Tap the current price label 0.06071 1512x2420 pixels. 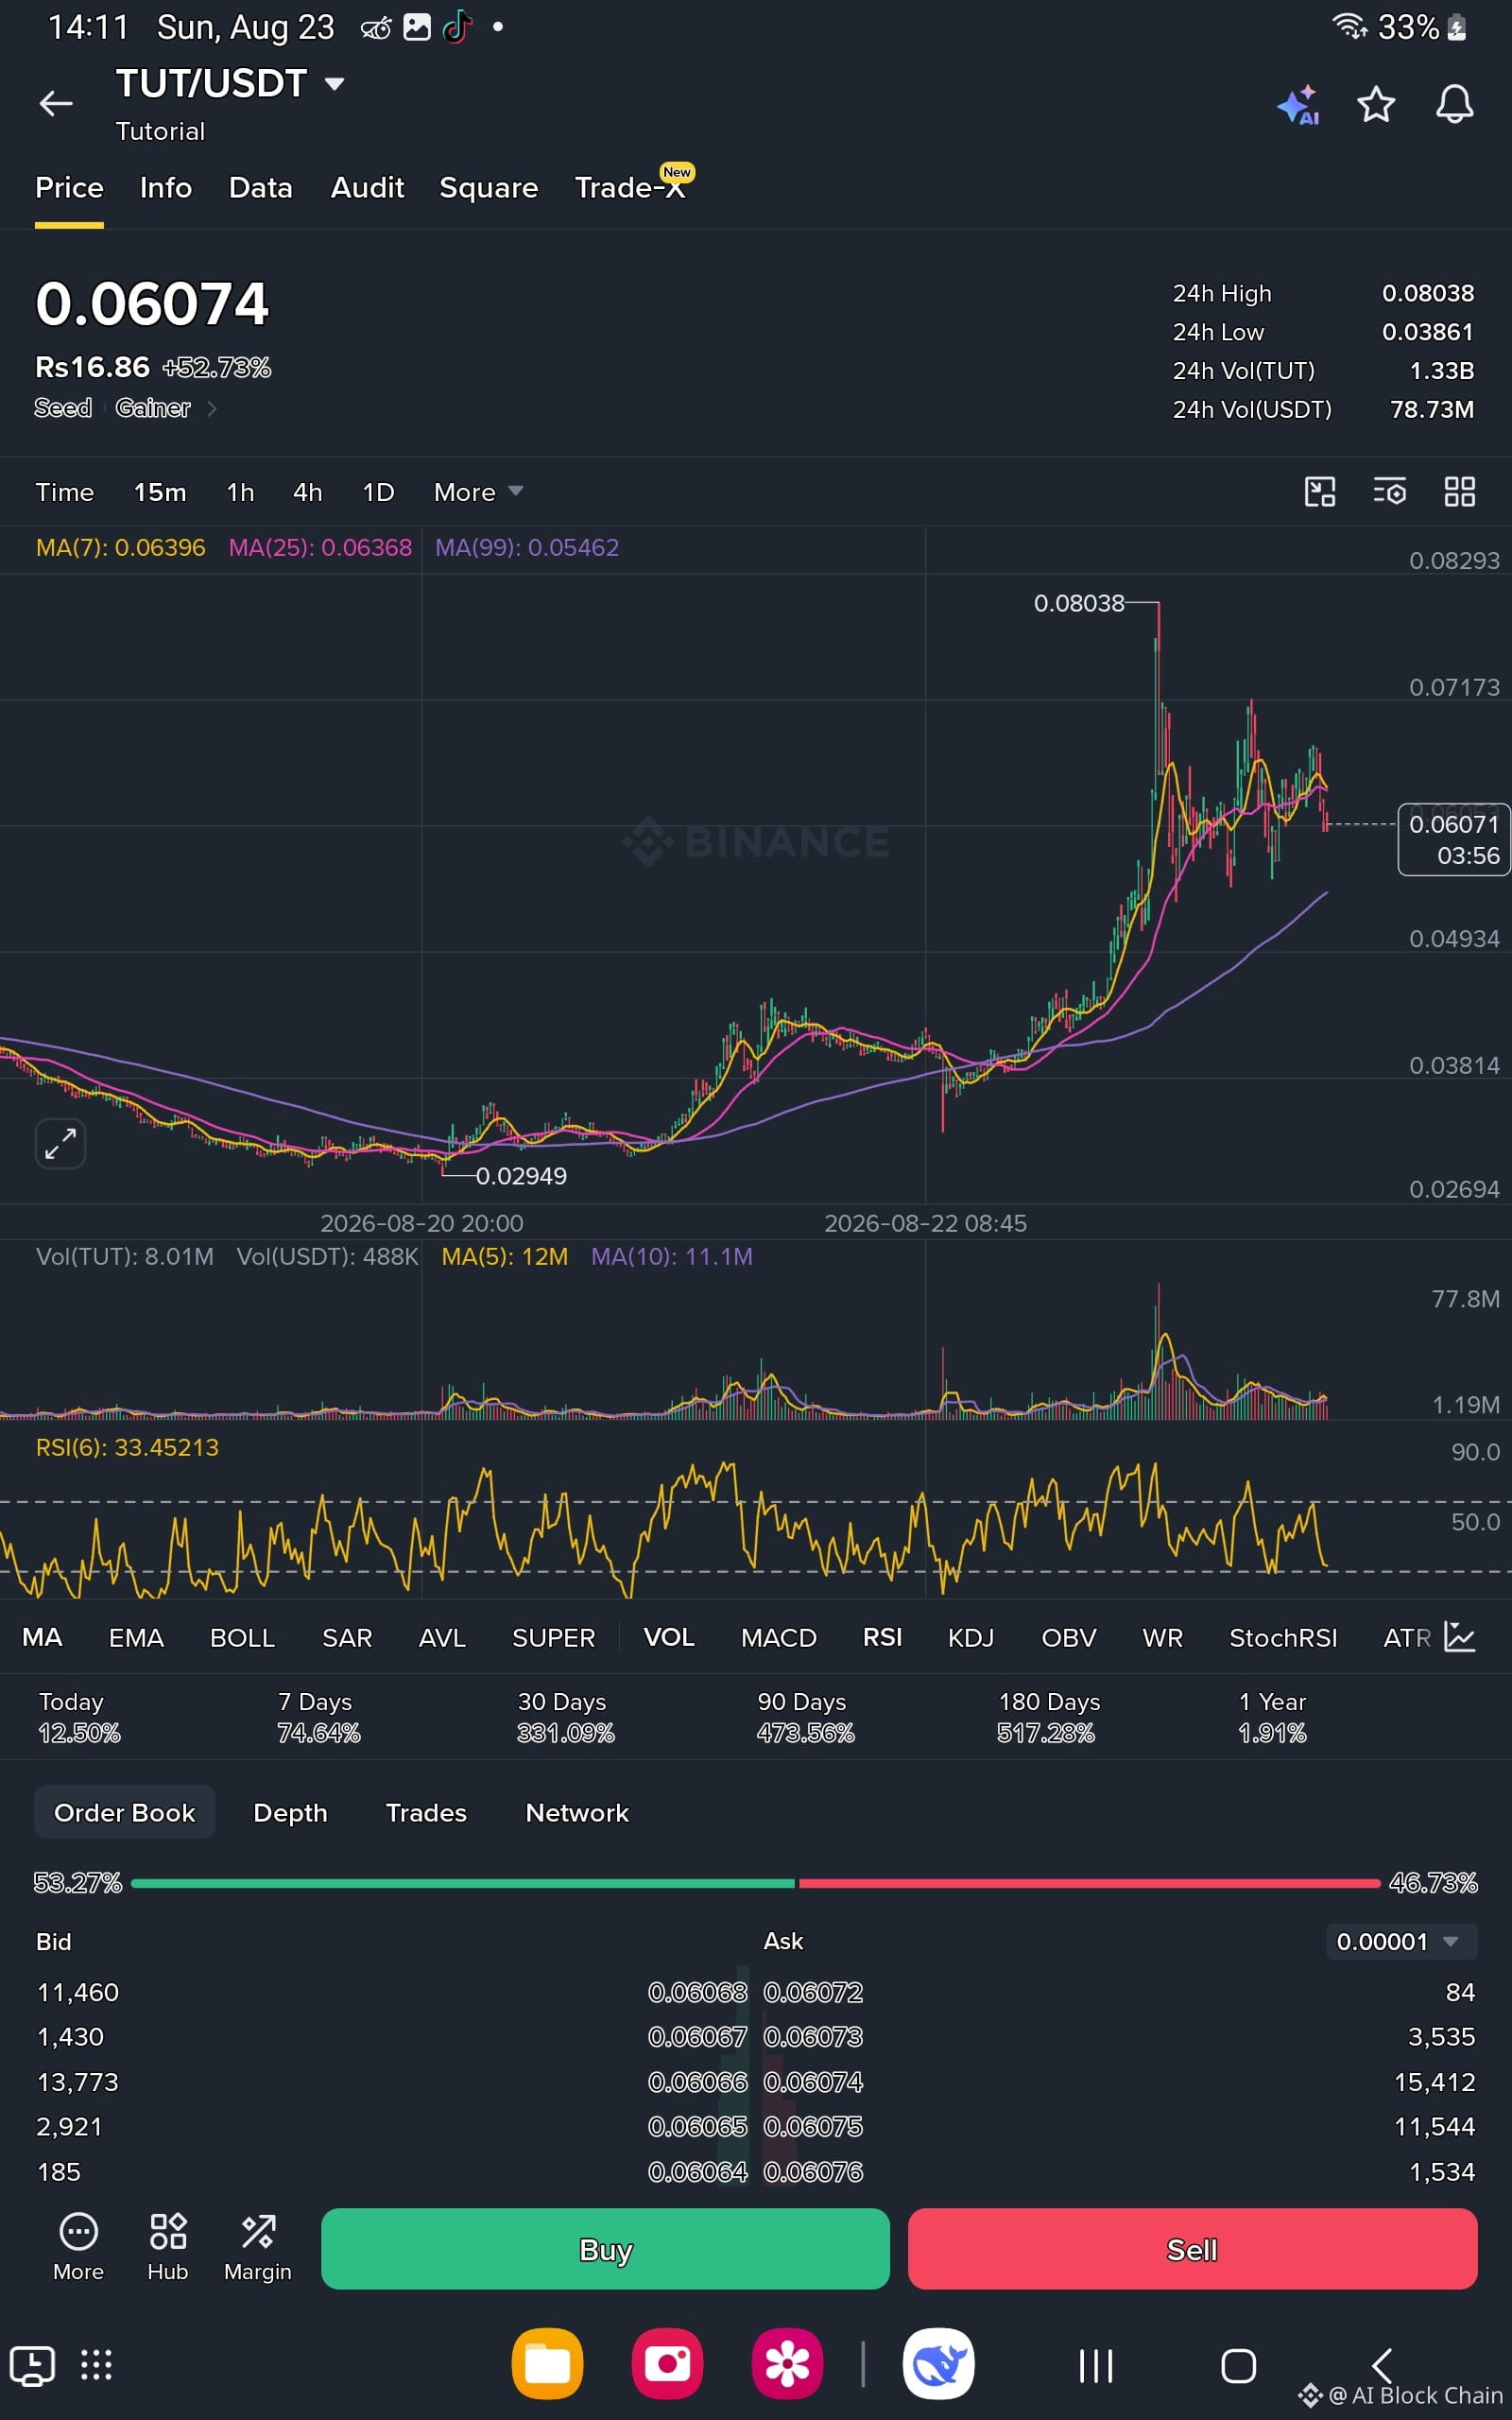coord(1454,839)
